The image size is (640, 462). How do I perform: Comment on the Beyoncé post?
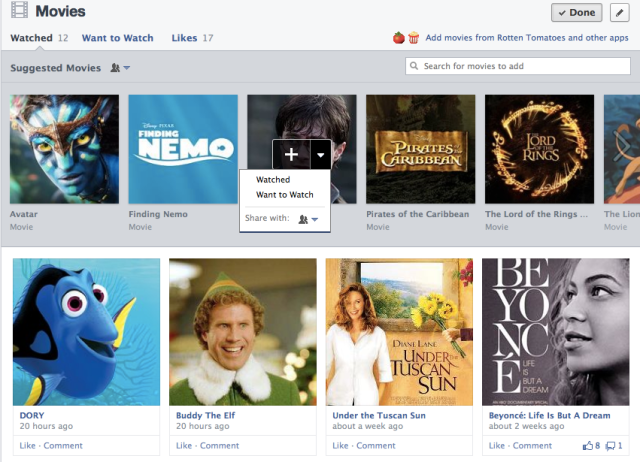pyautogui.click(x=532, y=446)
